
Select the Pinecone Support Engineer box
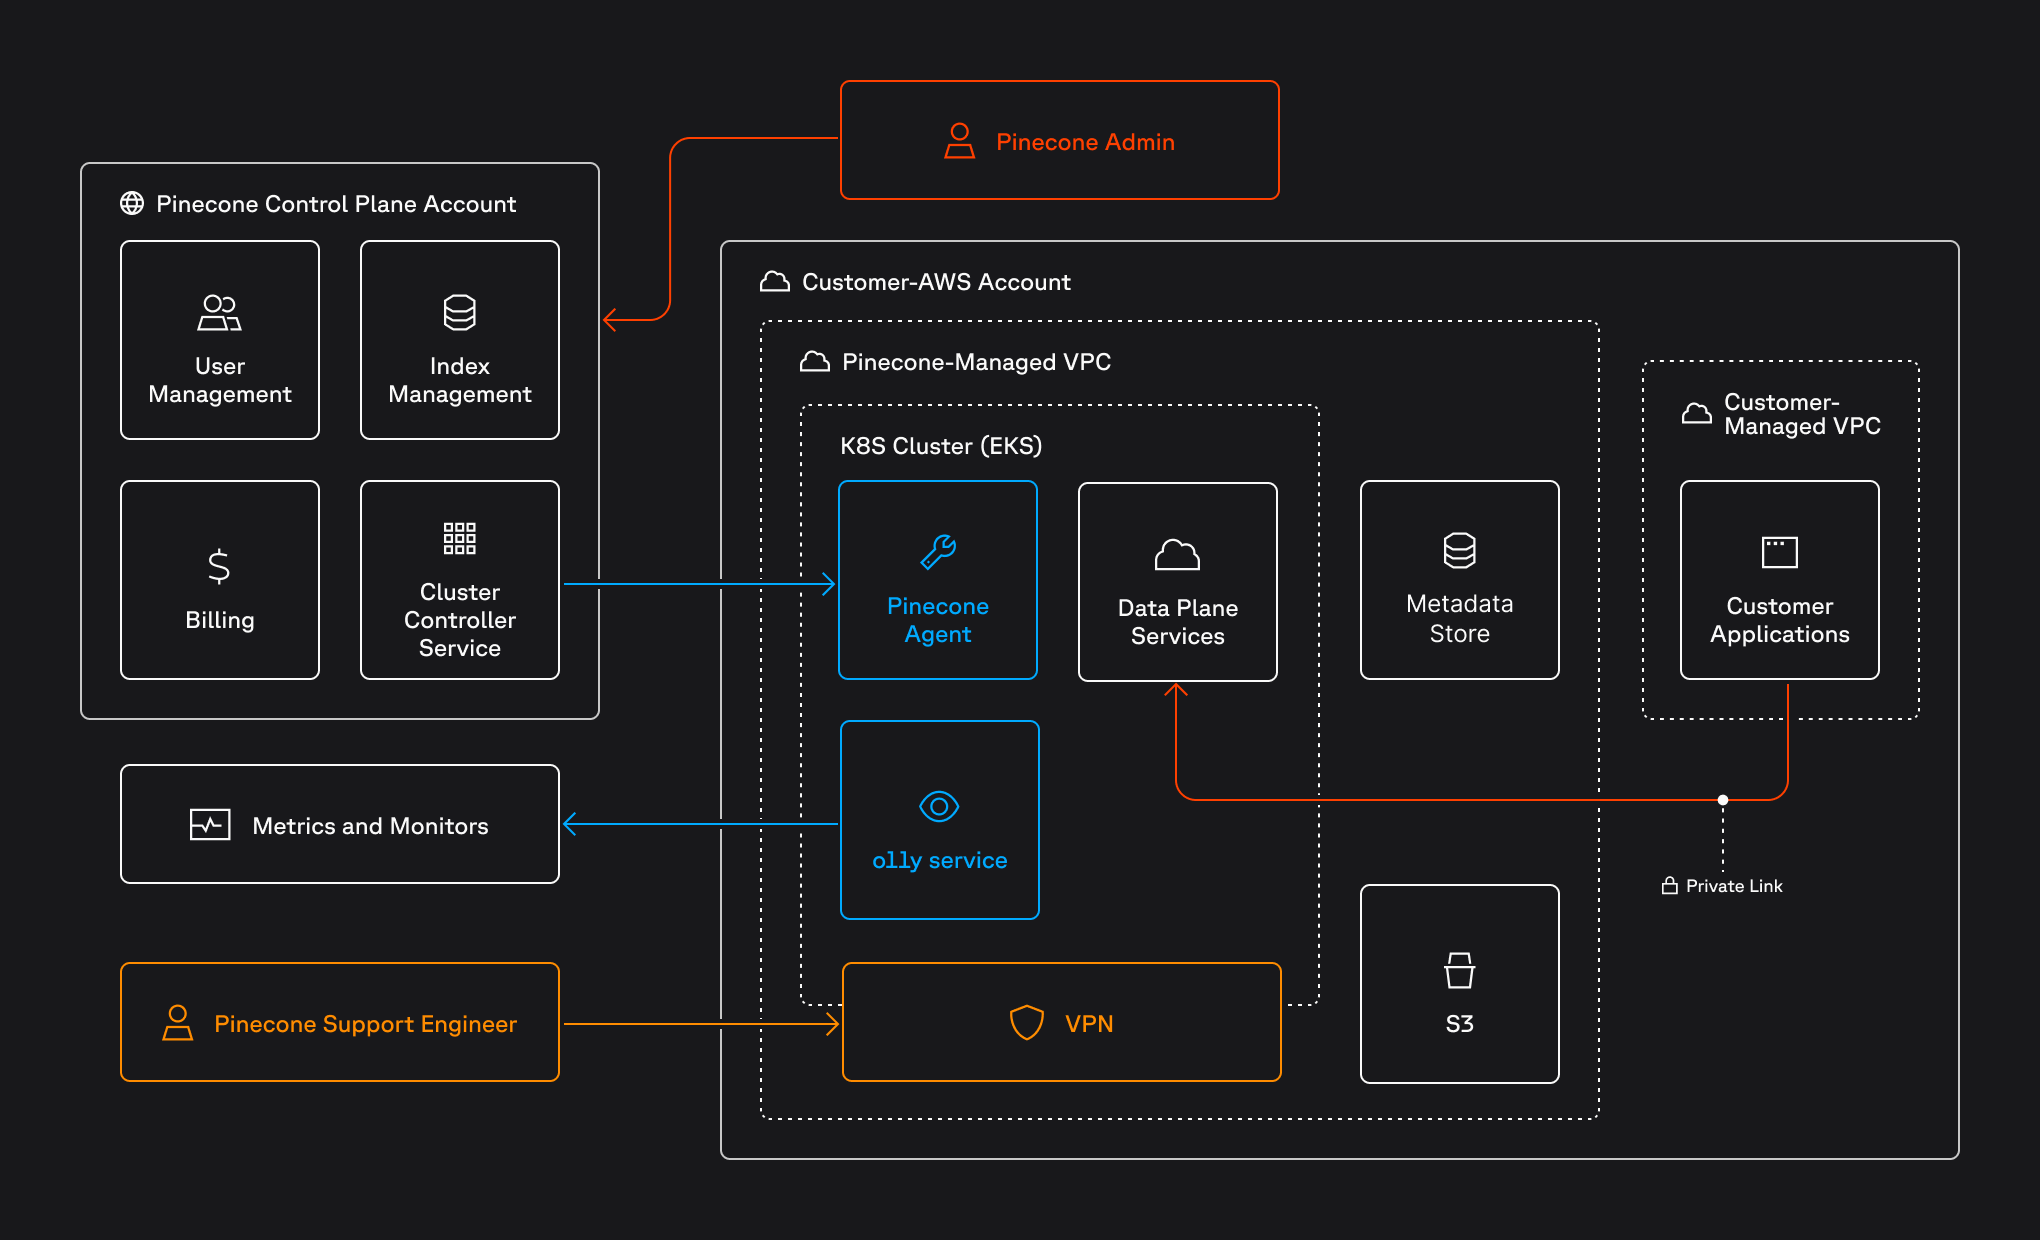[340, 1022]
